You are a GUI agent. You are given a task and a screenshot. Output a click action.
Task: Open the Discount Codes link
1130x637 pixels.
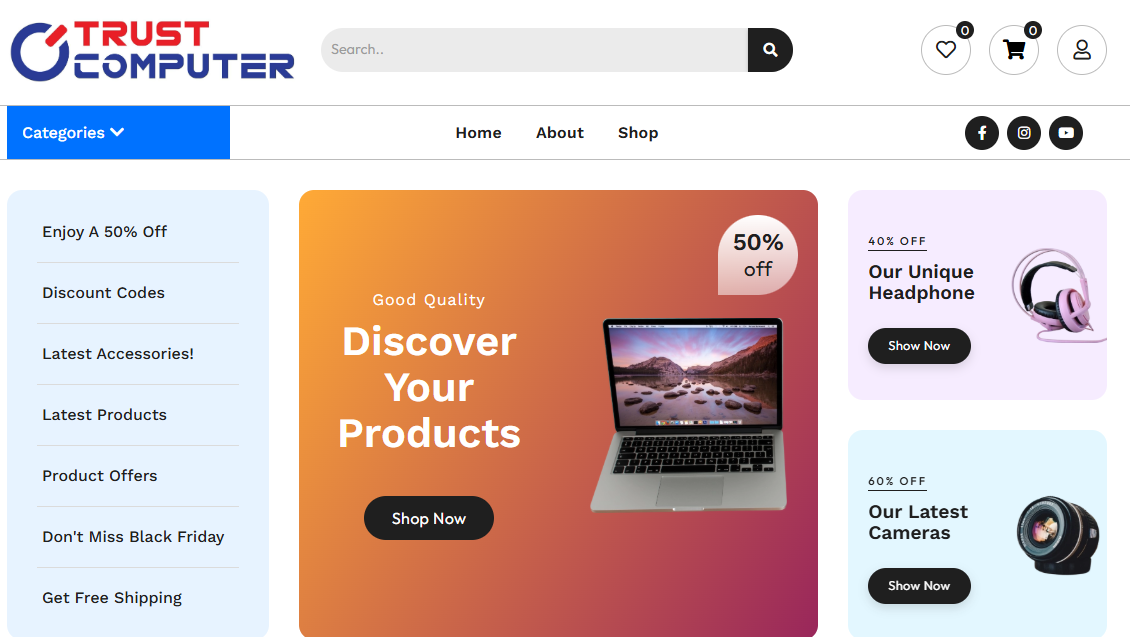103,293
